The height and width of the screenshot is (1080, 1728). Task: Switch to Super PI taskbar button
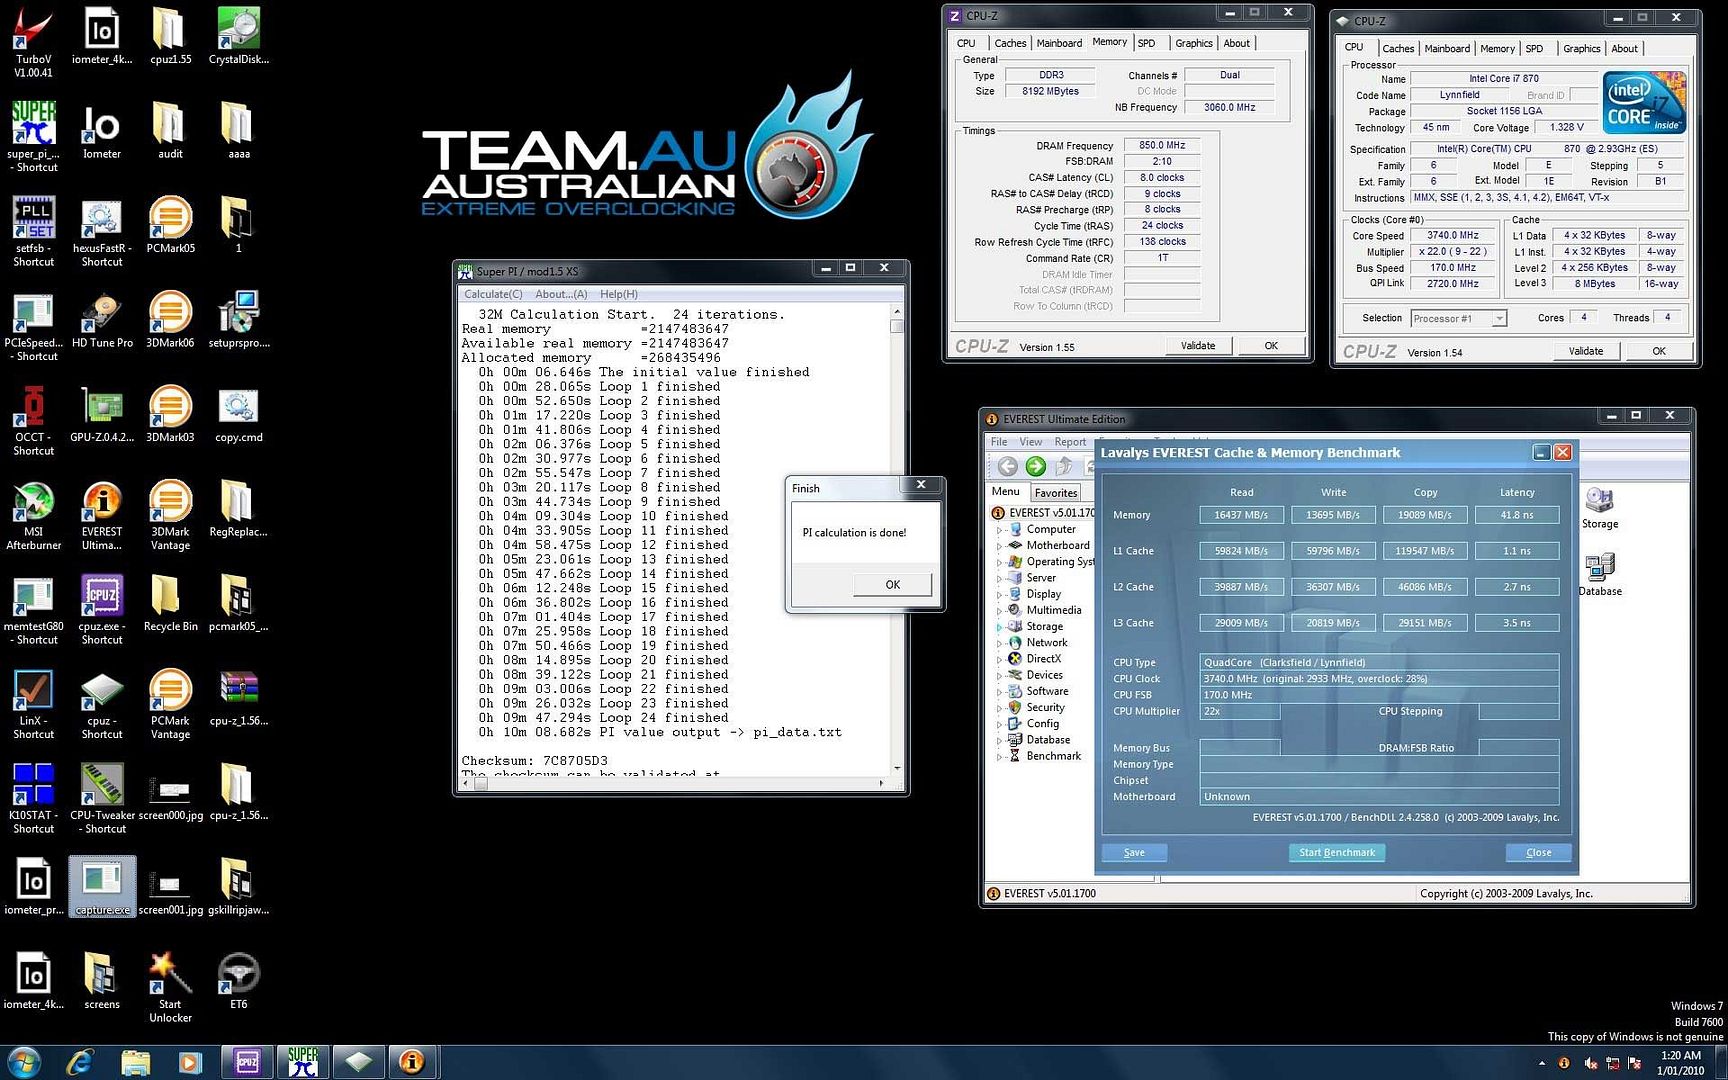(x=303, y=1061)
